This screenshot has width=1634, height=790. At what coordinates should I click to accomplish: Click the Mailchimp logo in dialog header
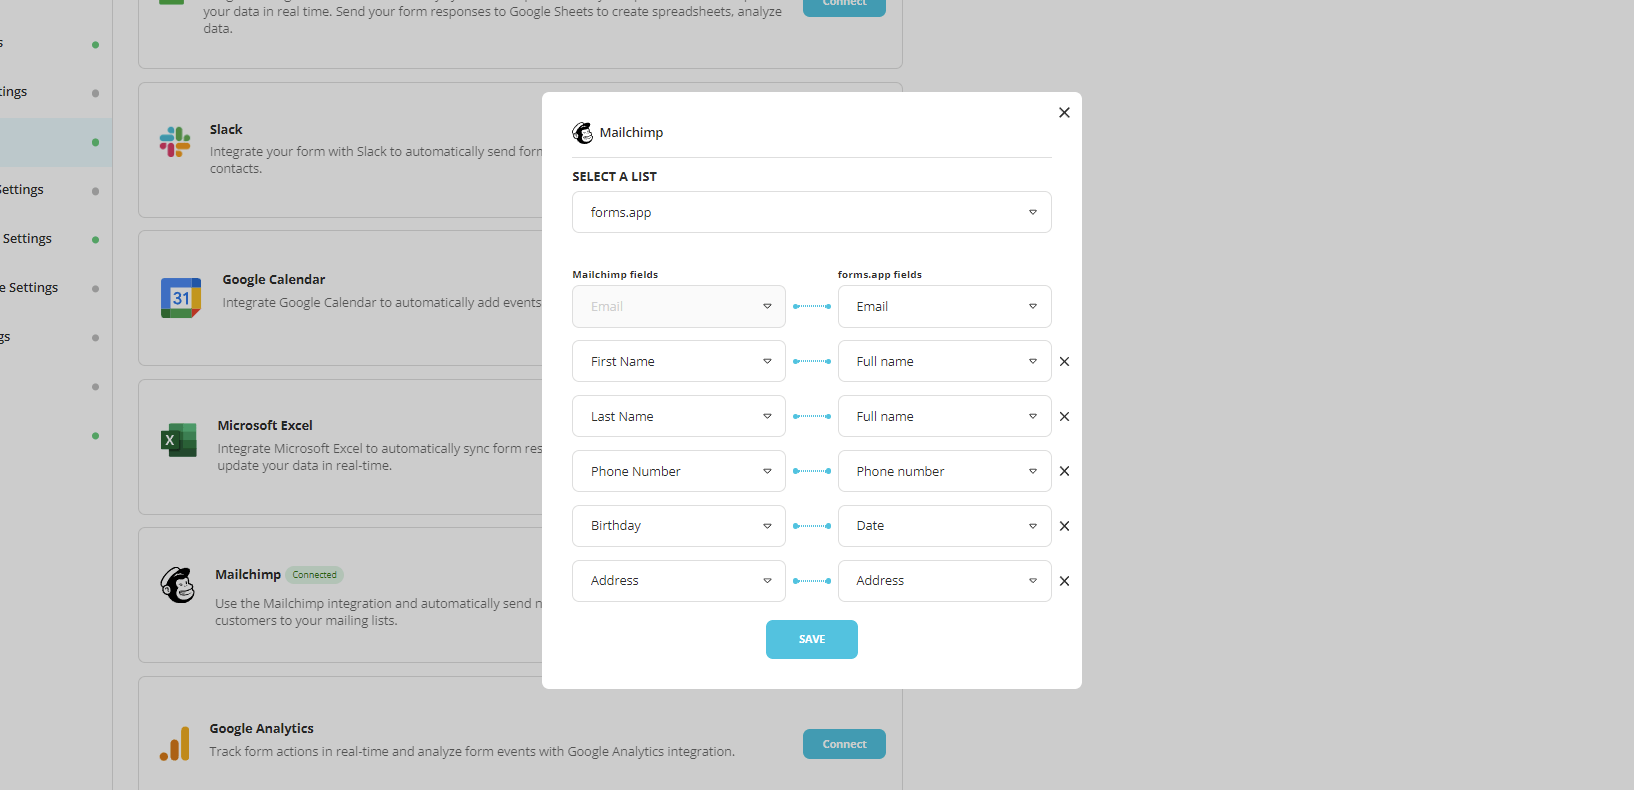point(582,133)
